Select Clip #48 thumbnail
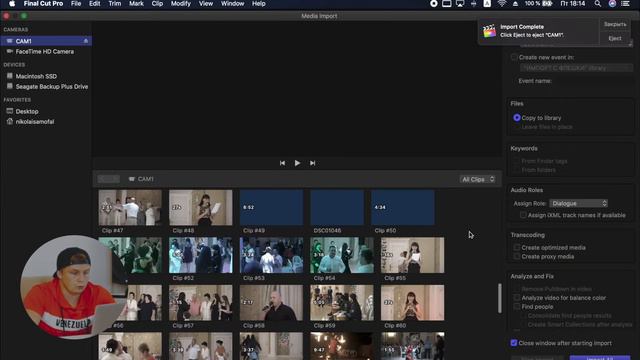 (200, 207)
